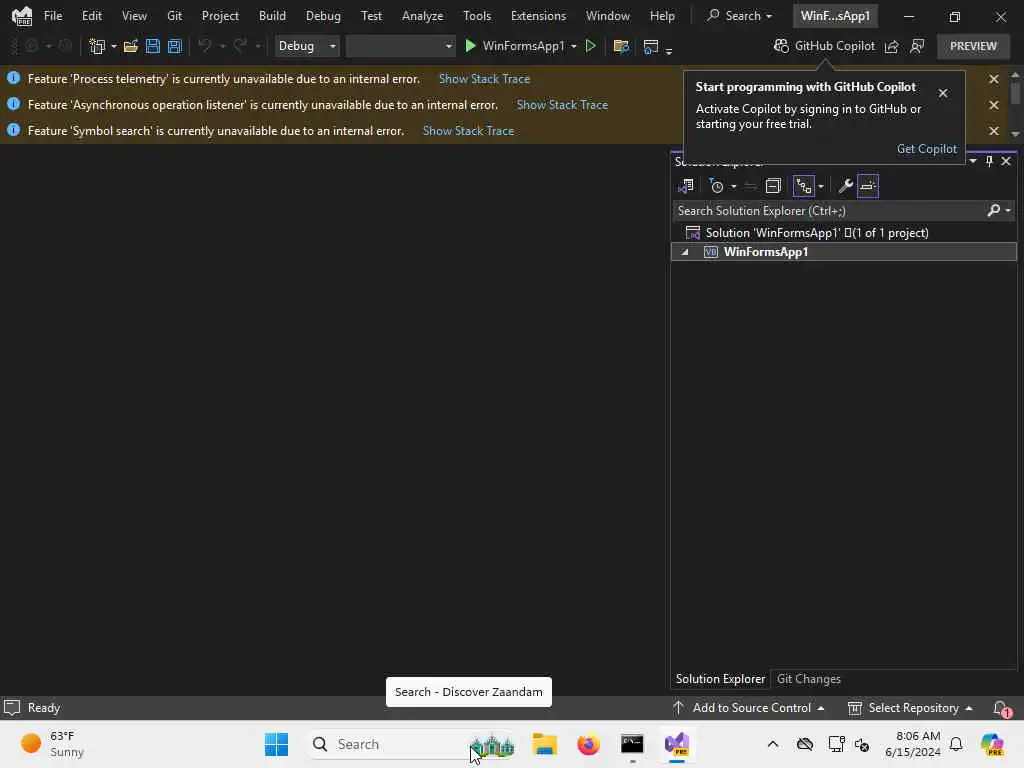Dismiss the Process telemetry error infobar
Image resolution: width=1024 pixels, height=768 pixels.
tap(994, 79)
